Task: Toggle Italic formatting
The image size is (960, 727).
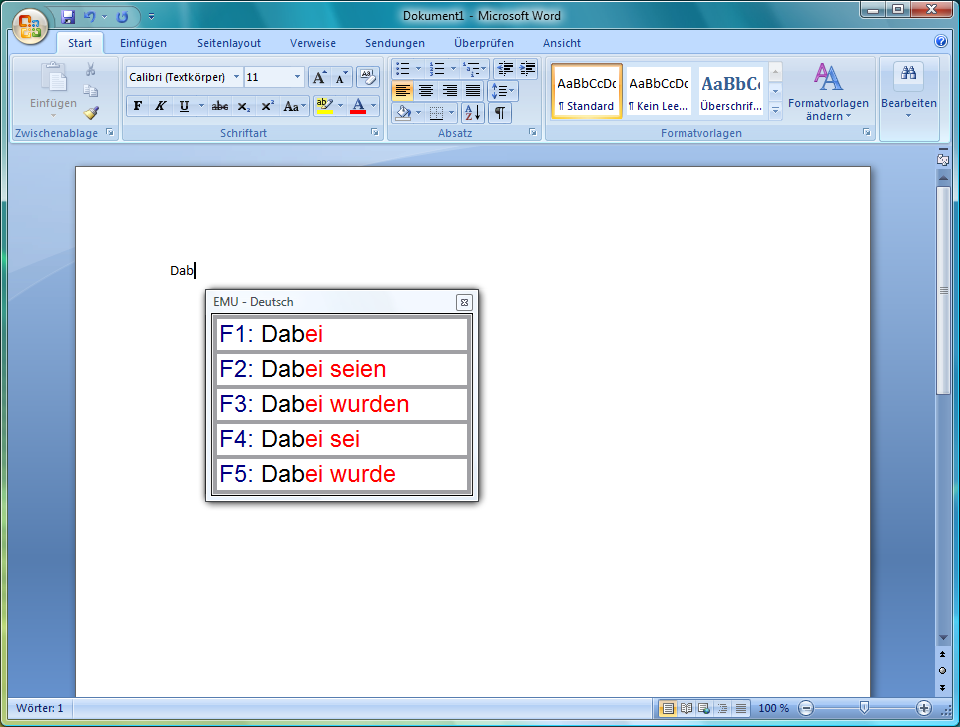Action: point(160,106)
